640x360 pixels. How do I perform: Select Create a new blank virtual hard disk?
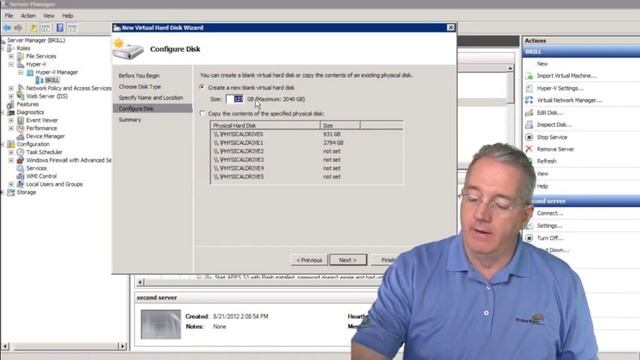click(x=202, y=87)
